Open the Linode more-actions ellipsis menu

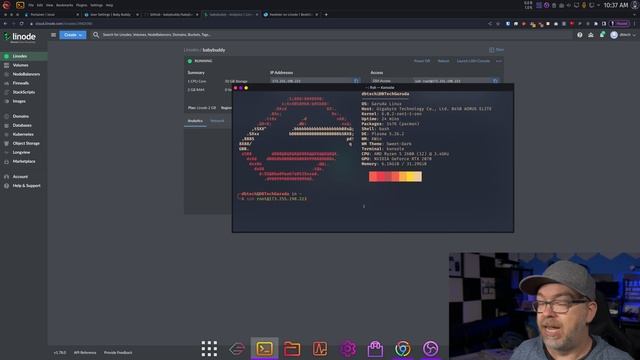[499, 61]
